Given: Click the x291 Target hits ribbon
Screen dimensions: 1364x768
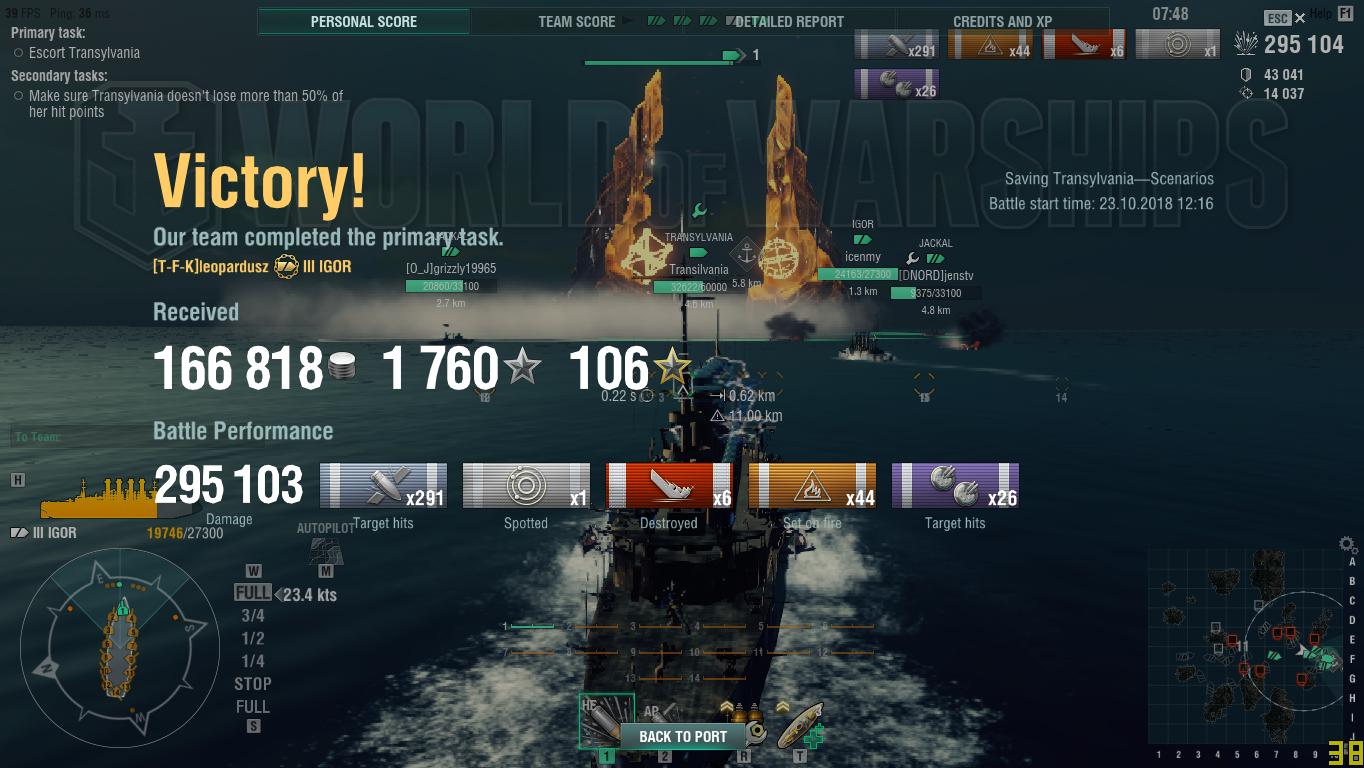Looking at the screenshot, I should point(383,486).
